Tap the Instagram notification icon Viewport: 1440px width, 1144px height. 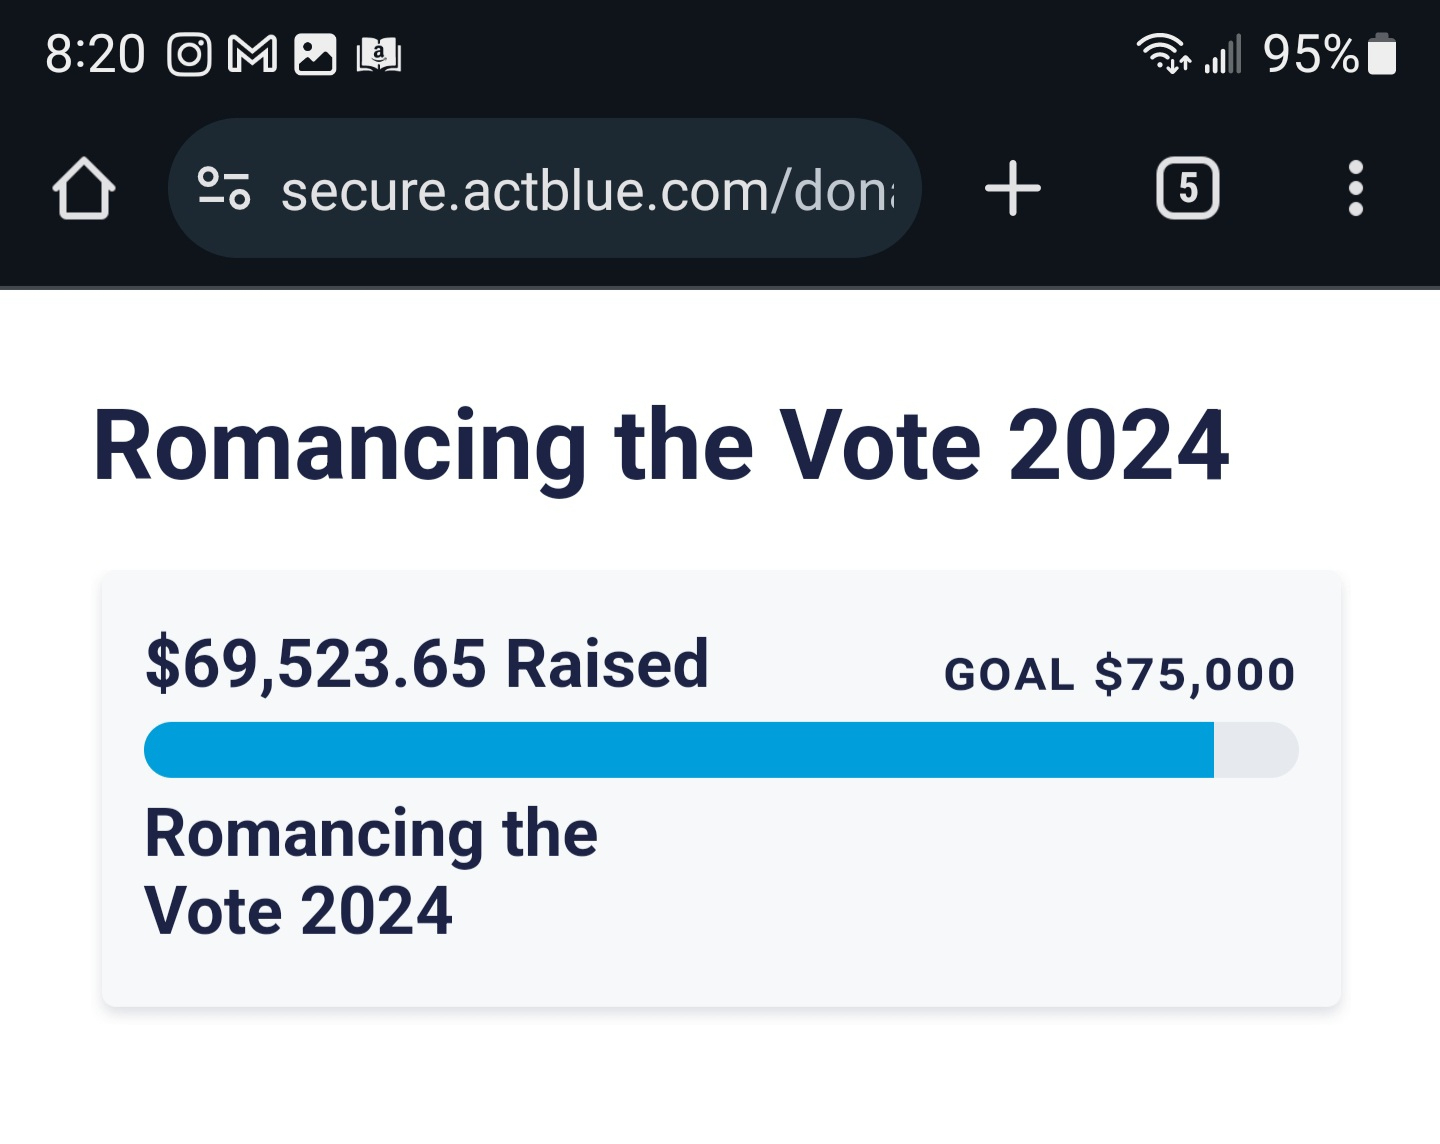coord(189,54)
